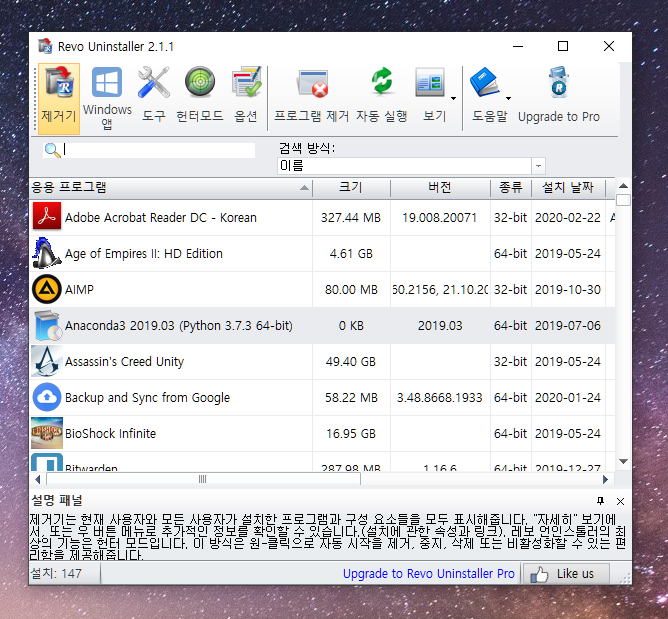Click the Like us button

pyautogui.click(x=566, y=574)
